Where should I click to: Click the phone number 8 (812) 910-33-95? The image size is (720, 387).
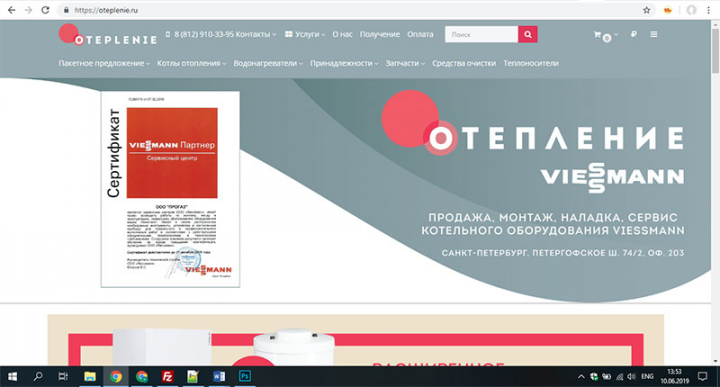pyautogui.click(x=203, y=34)
